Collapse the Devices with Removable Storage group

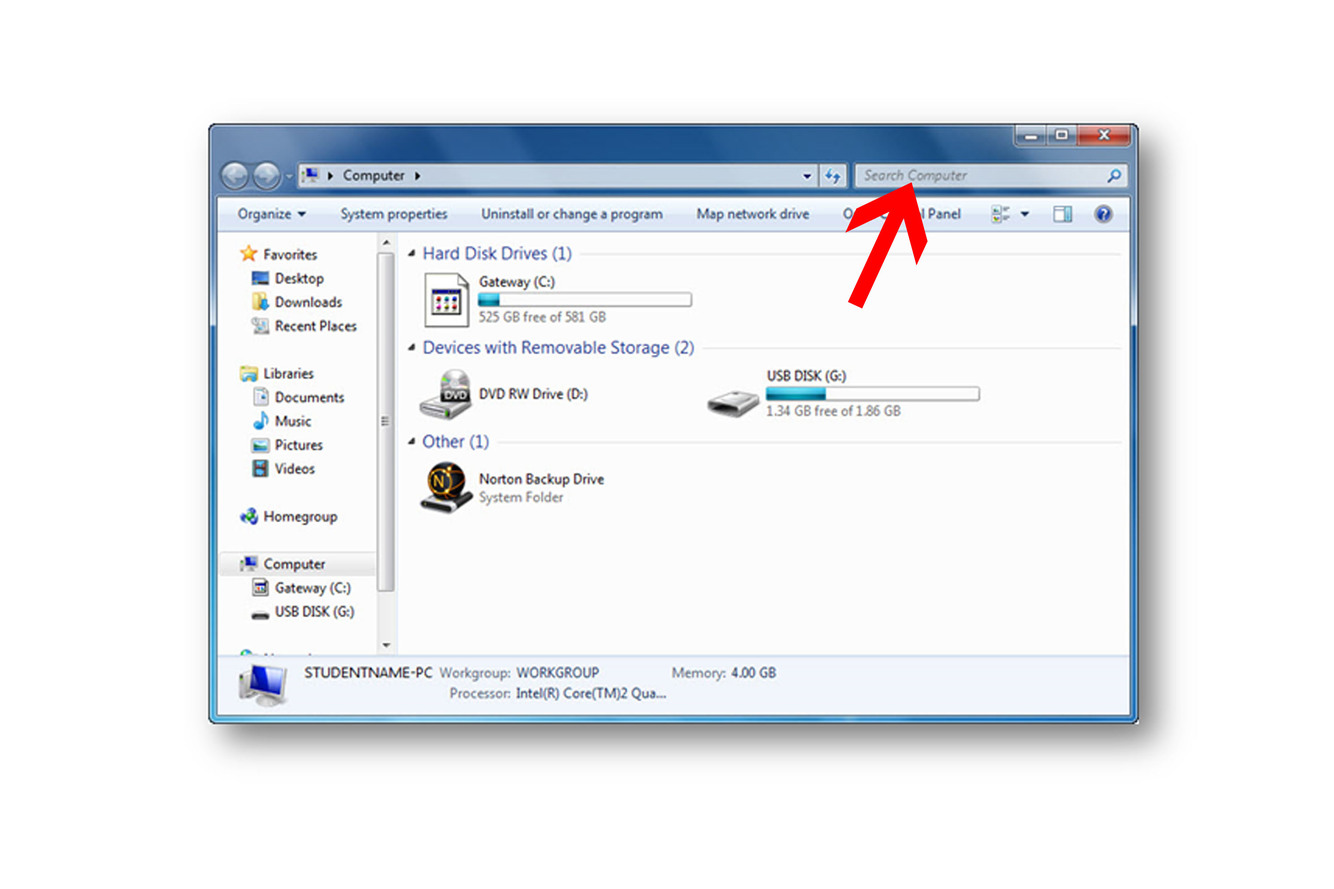pos(412,348)
